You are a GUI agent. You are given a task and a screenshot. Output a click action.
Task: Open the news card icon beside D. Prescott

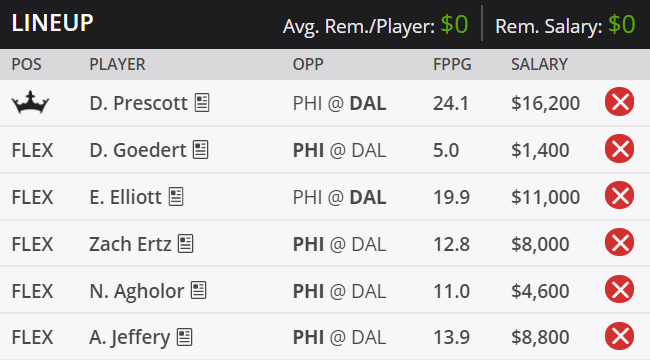(202, 102)
